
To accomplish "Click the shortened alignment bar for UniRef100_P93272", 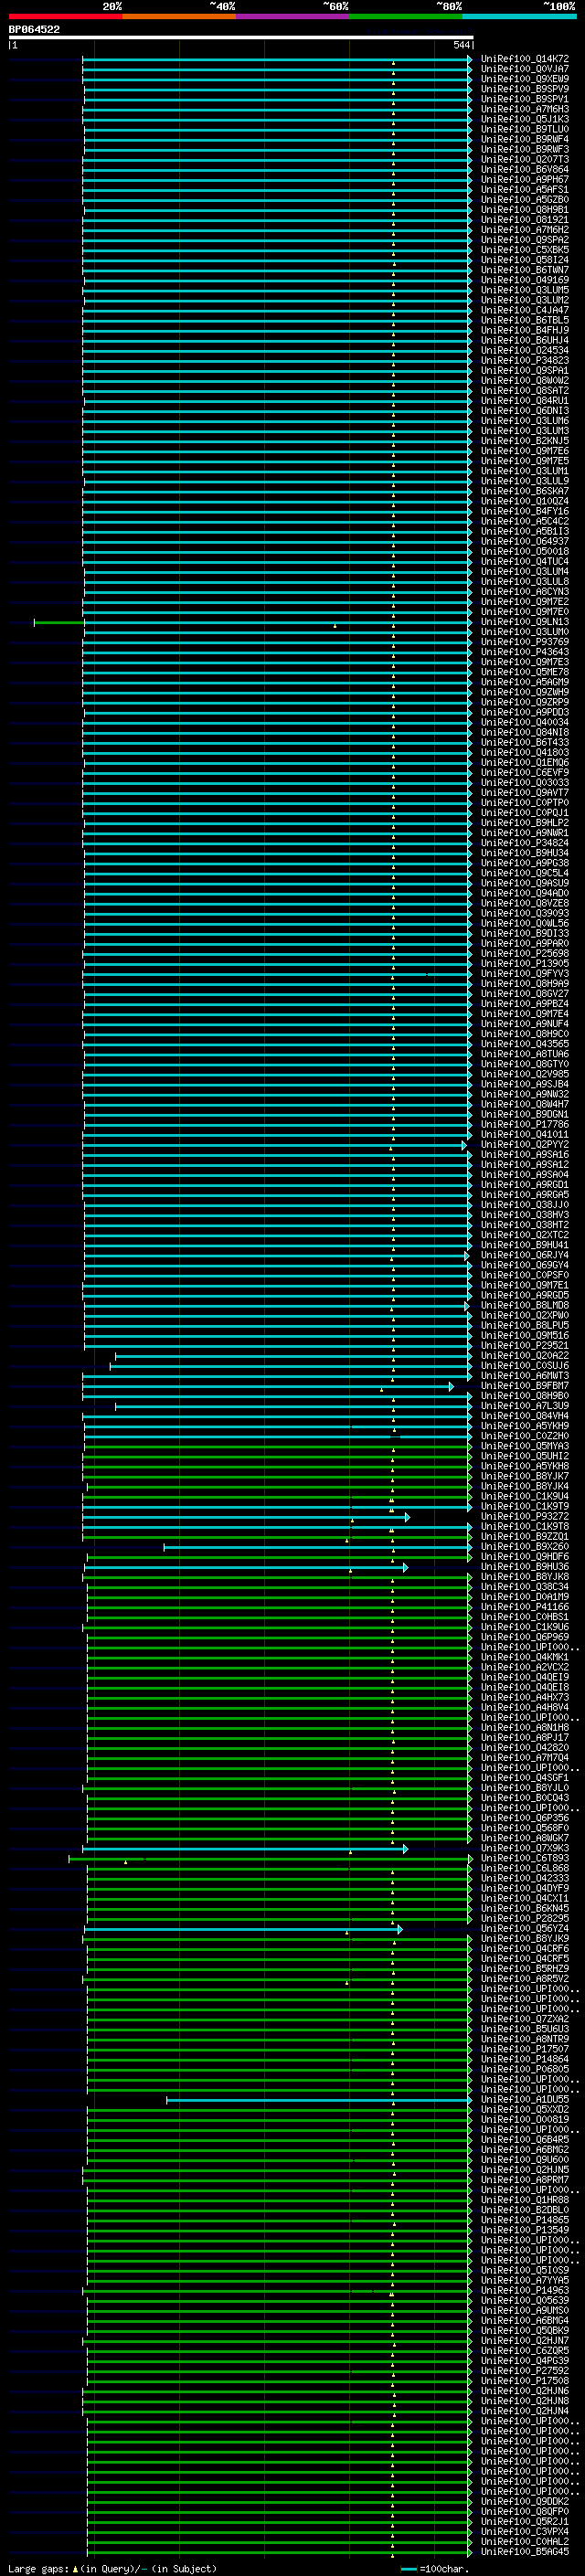I will [246, 1517].
